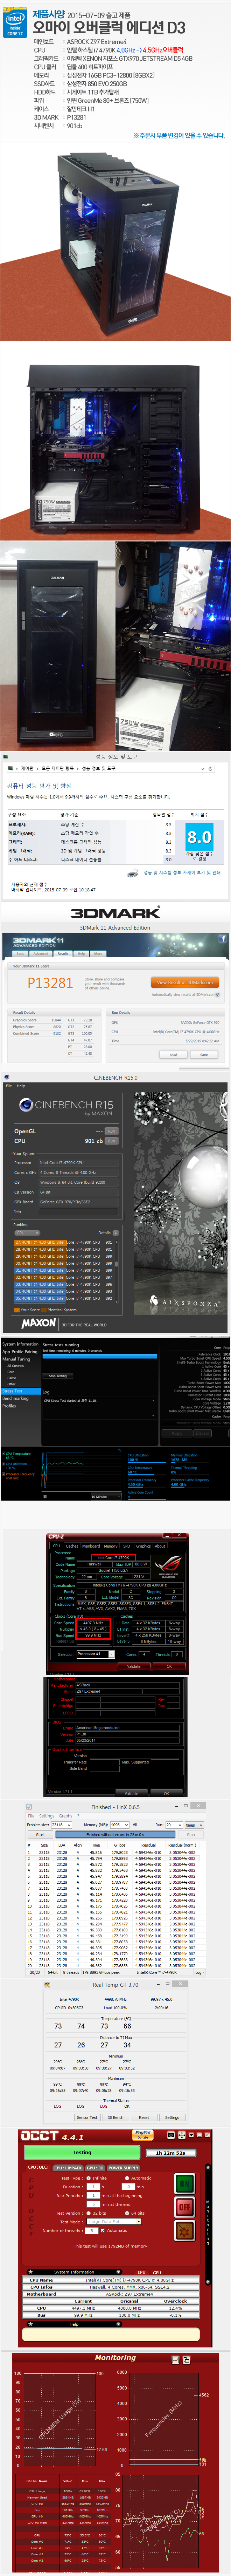
Task: Click the Details button in Cinebench Ranking
Action: (x=115, y=1233)
